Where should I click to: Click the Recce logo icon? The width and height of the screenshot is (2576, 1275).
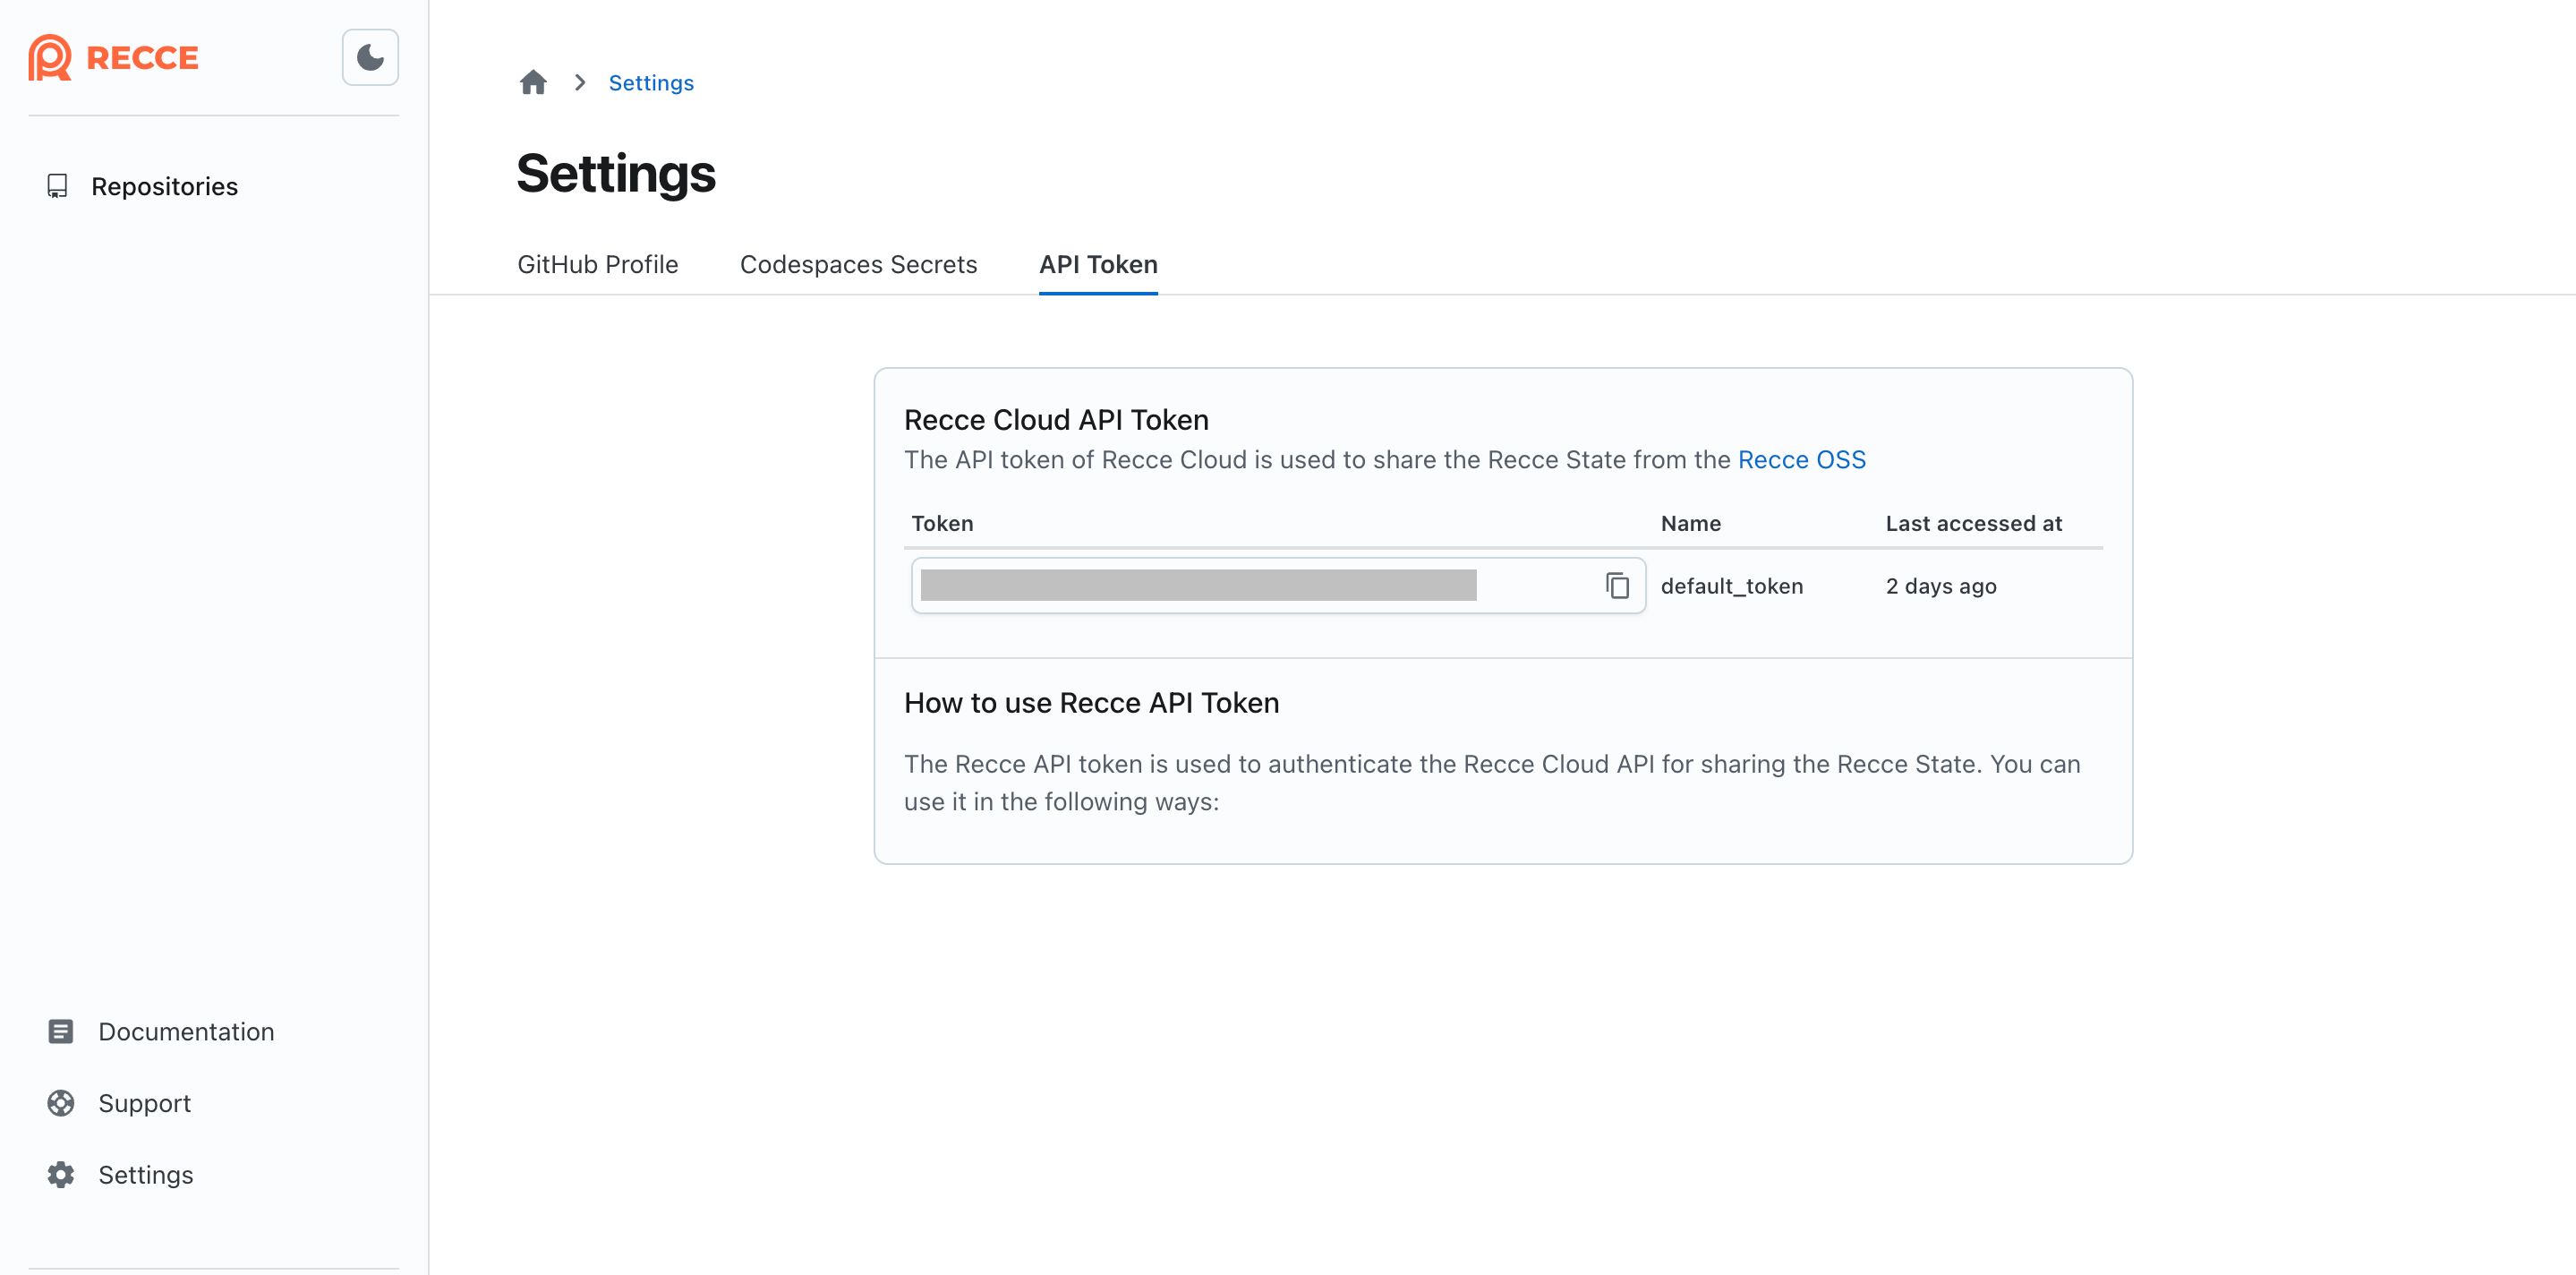49,57
